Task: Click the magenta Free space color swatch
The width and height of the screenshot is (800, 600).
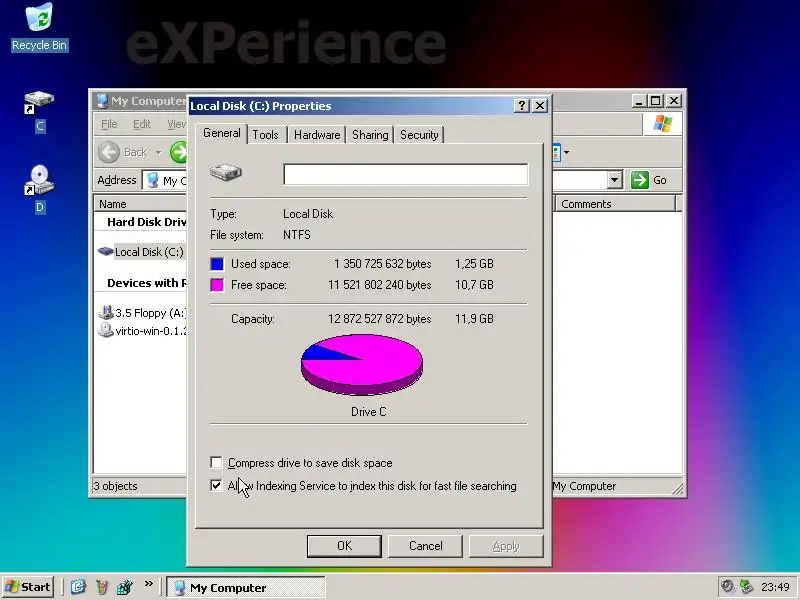Action: coord(217,285)
